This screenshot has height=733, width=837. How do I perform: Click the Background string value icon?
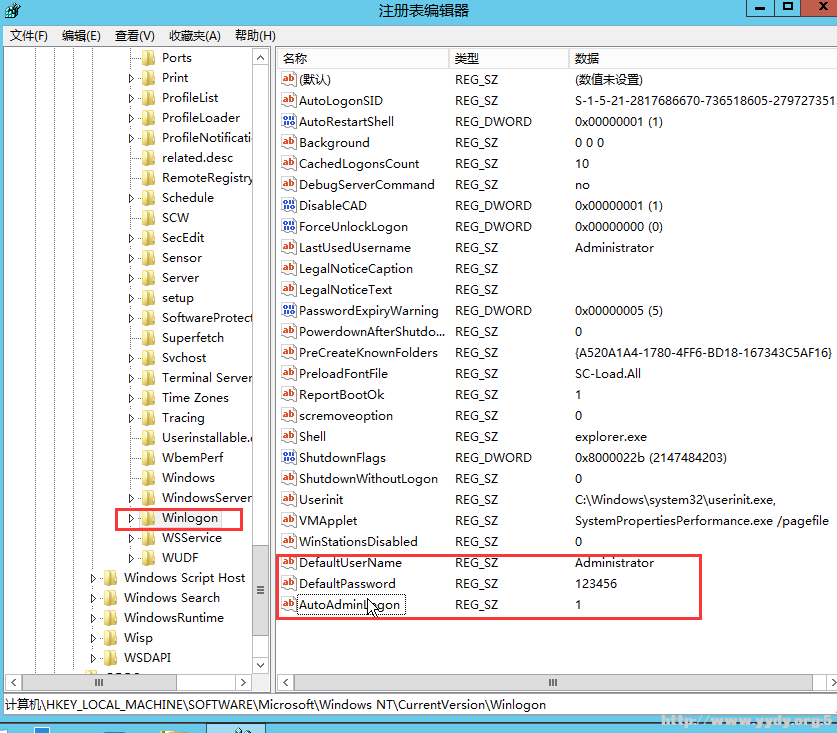pyautogui.click(x=288, y=142)
